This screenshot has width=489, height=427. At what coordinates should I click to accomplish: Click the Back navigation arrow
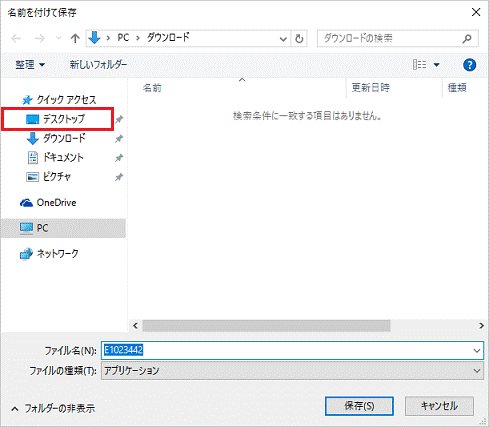16,39
